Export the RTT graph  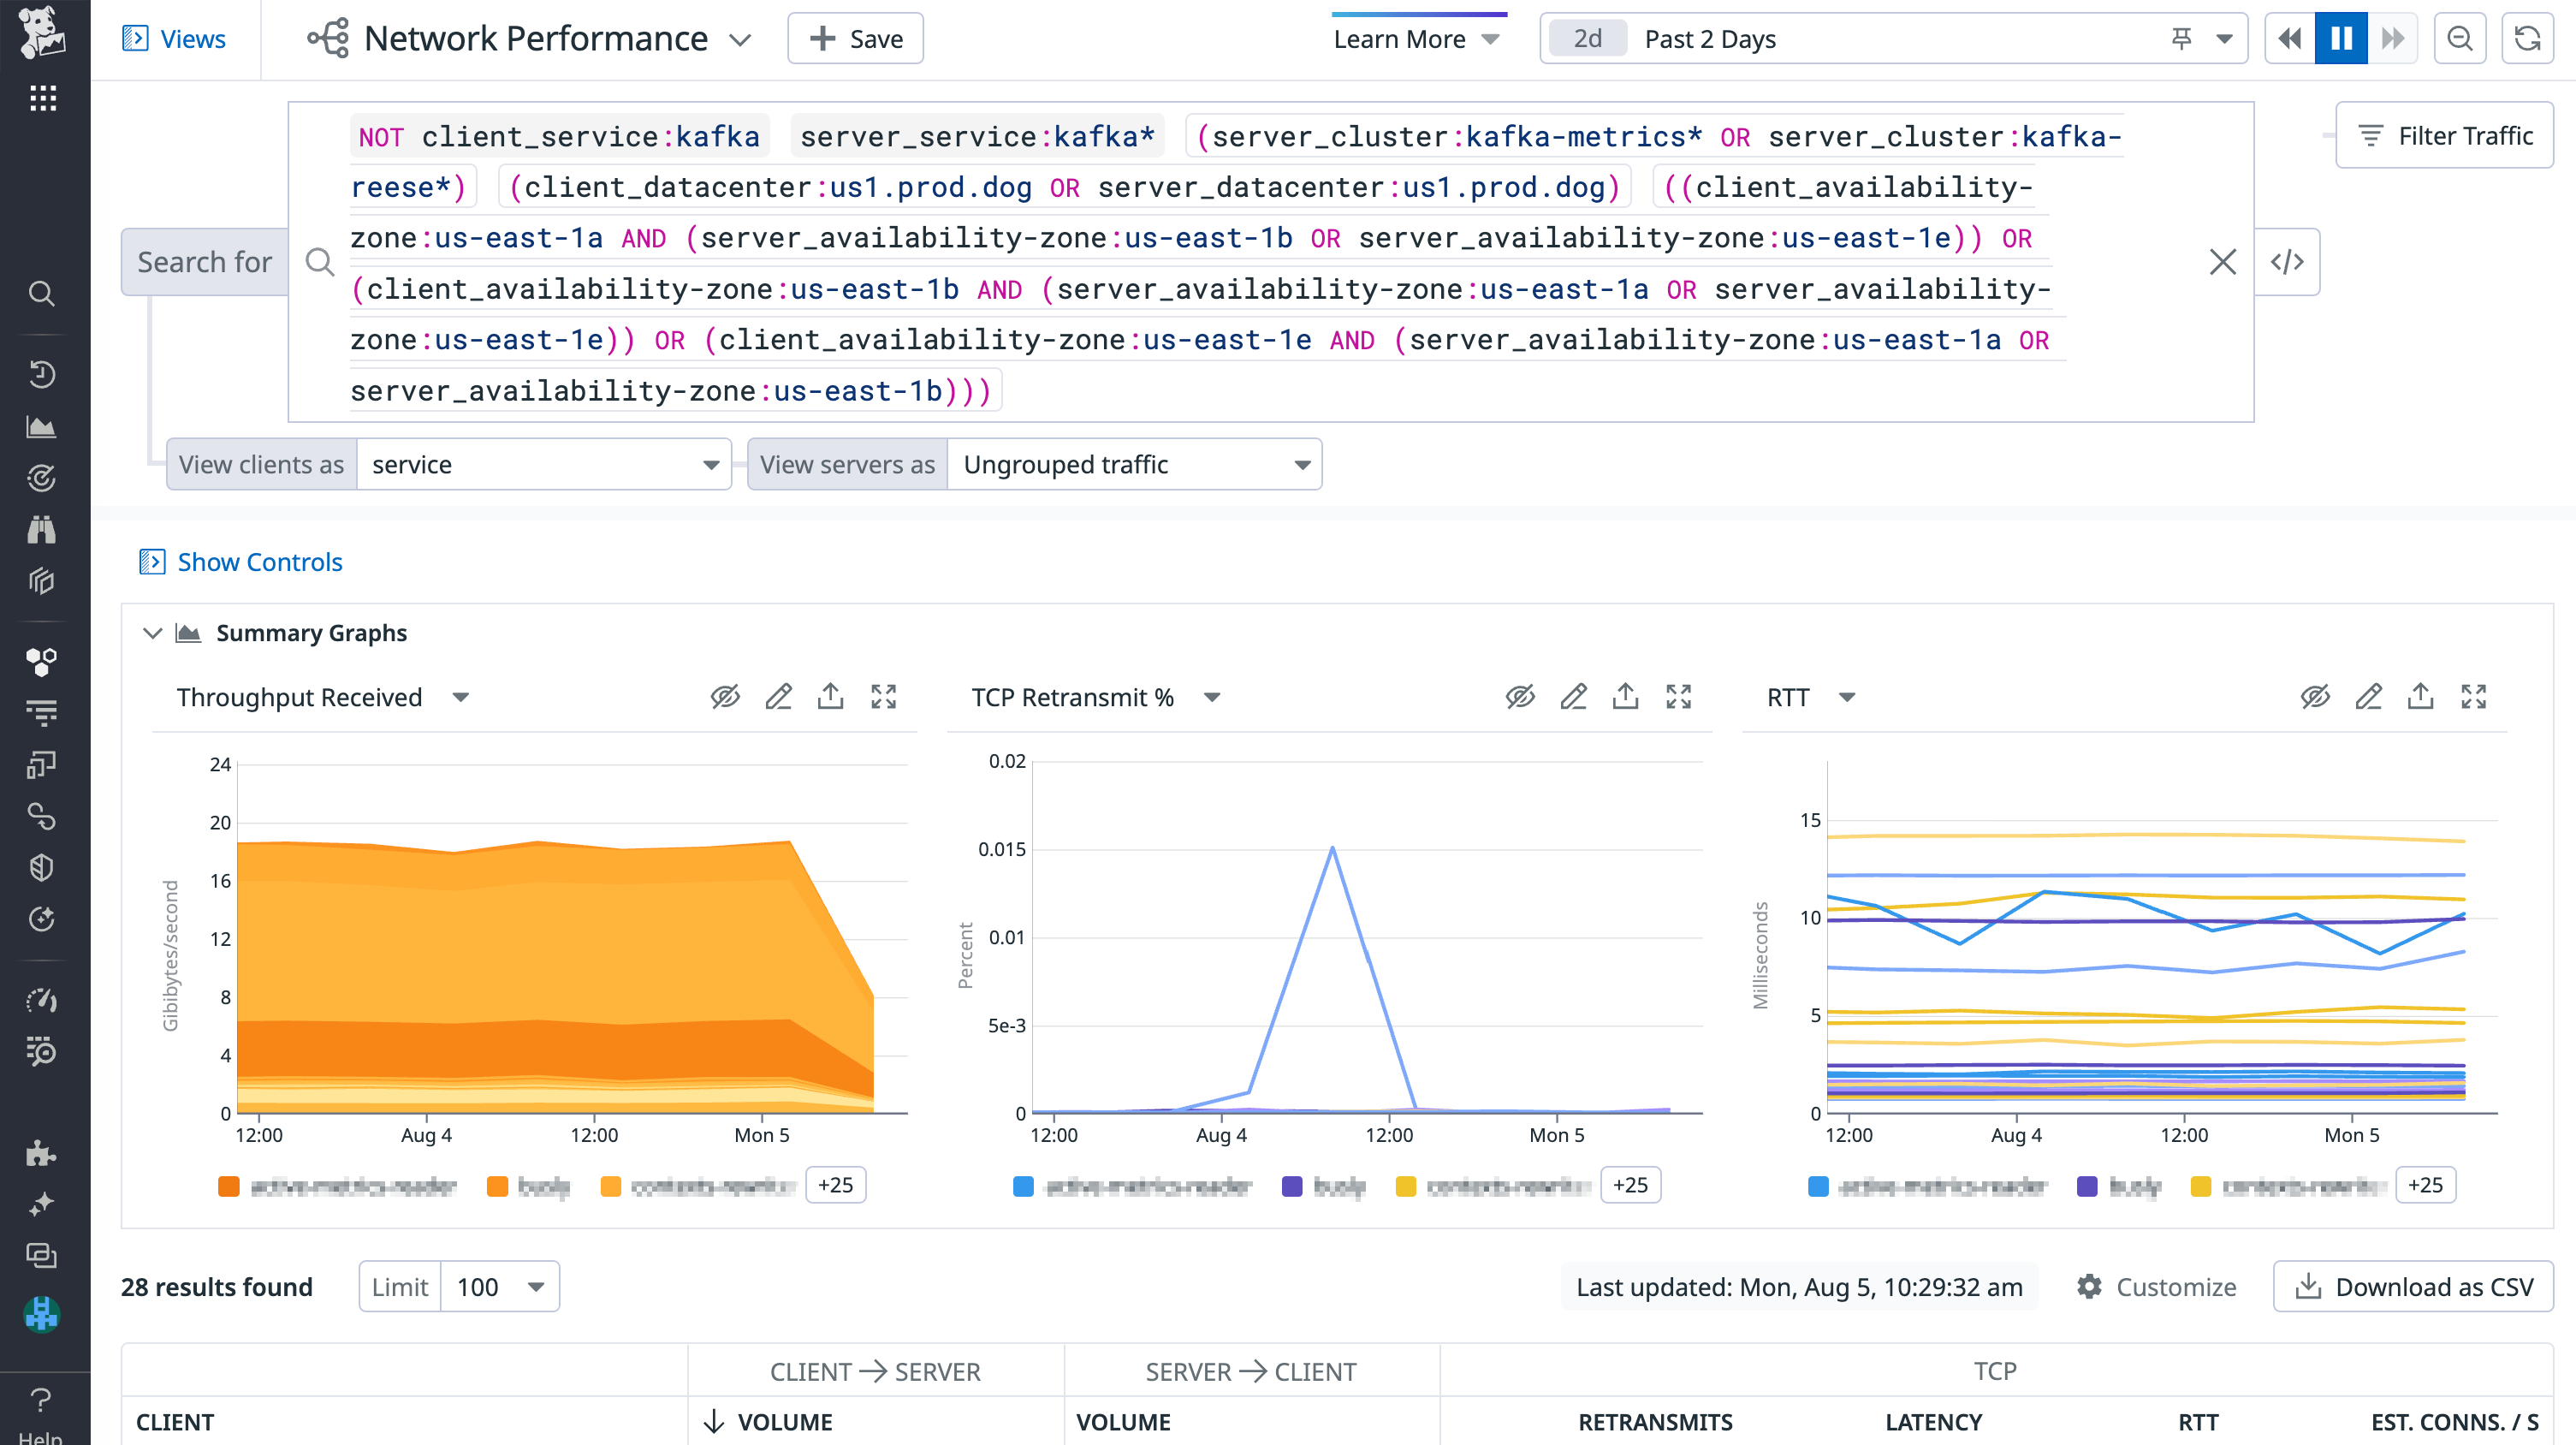pos(2421,696)
